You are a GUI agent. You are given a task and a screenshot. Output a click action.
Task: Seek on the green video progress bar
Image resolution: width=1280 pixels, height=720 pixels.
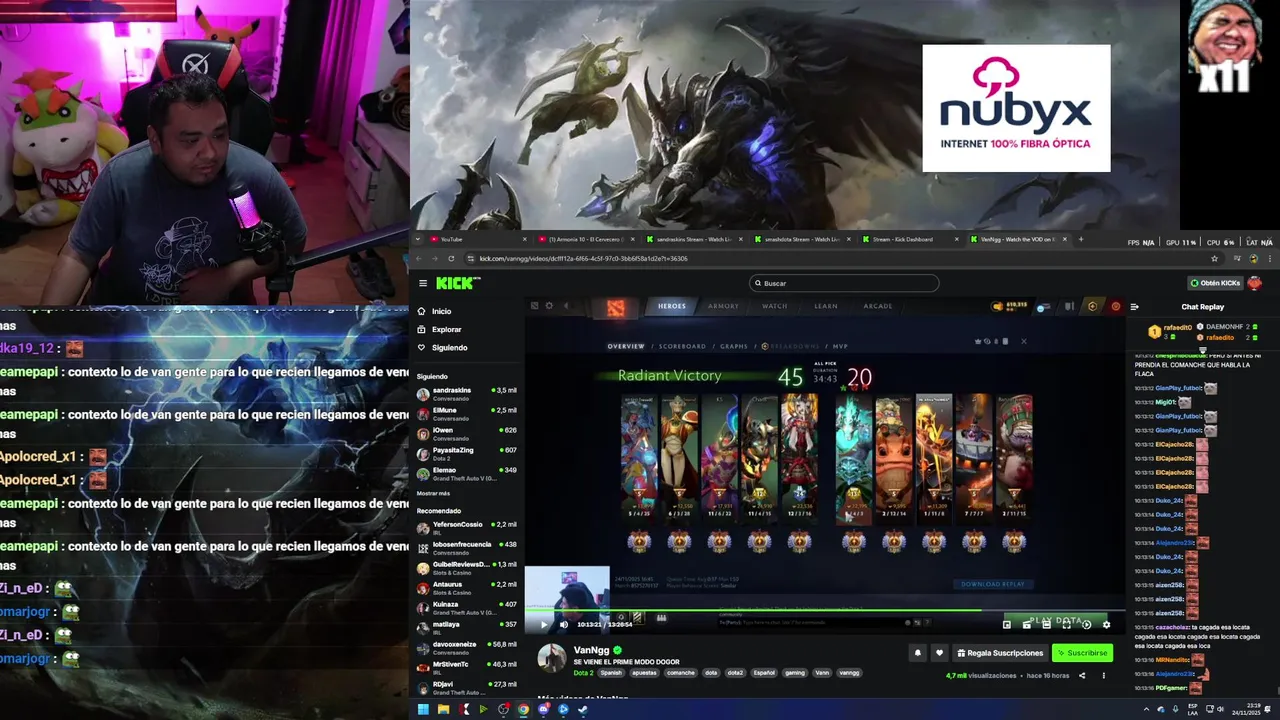825,610
